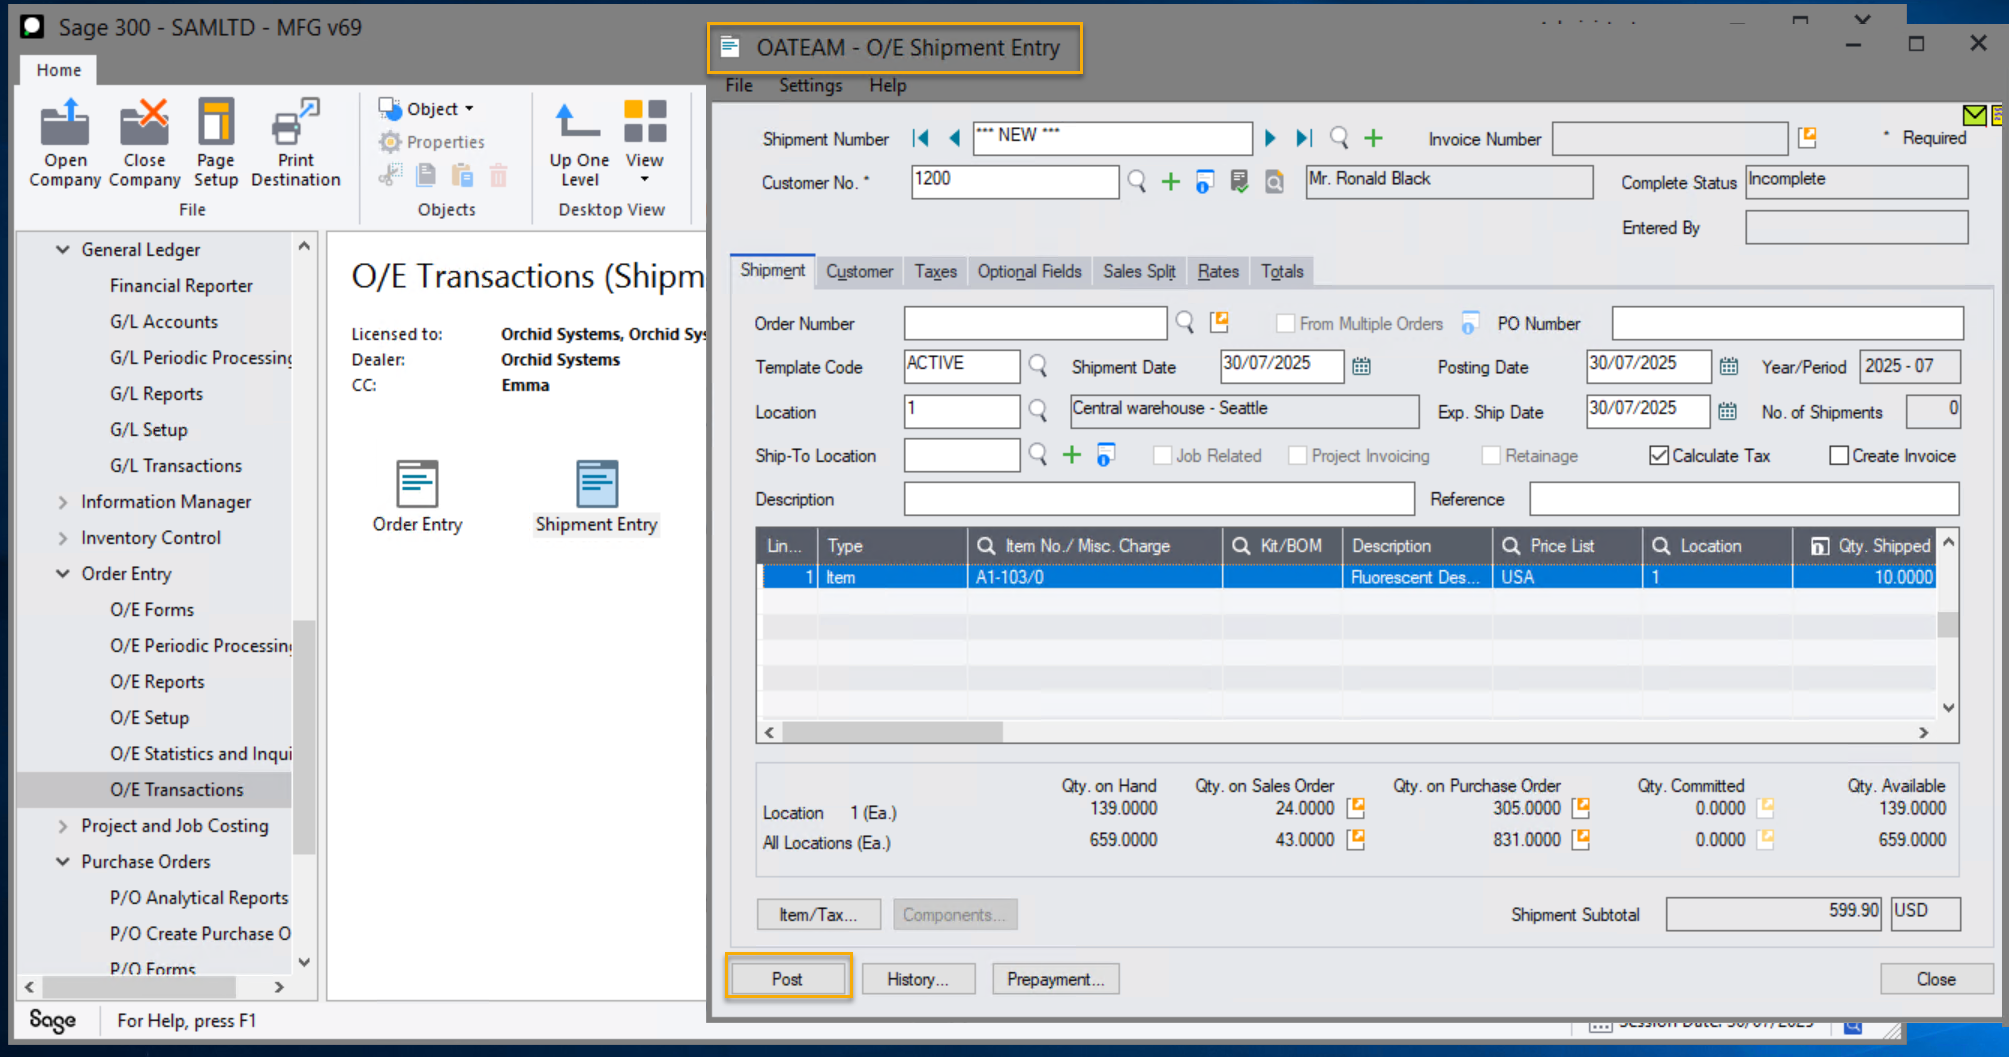2009x1057 pixels.
Task: Switch to the Optional Fields tab
Action: [1029, 271]
